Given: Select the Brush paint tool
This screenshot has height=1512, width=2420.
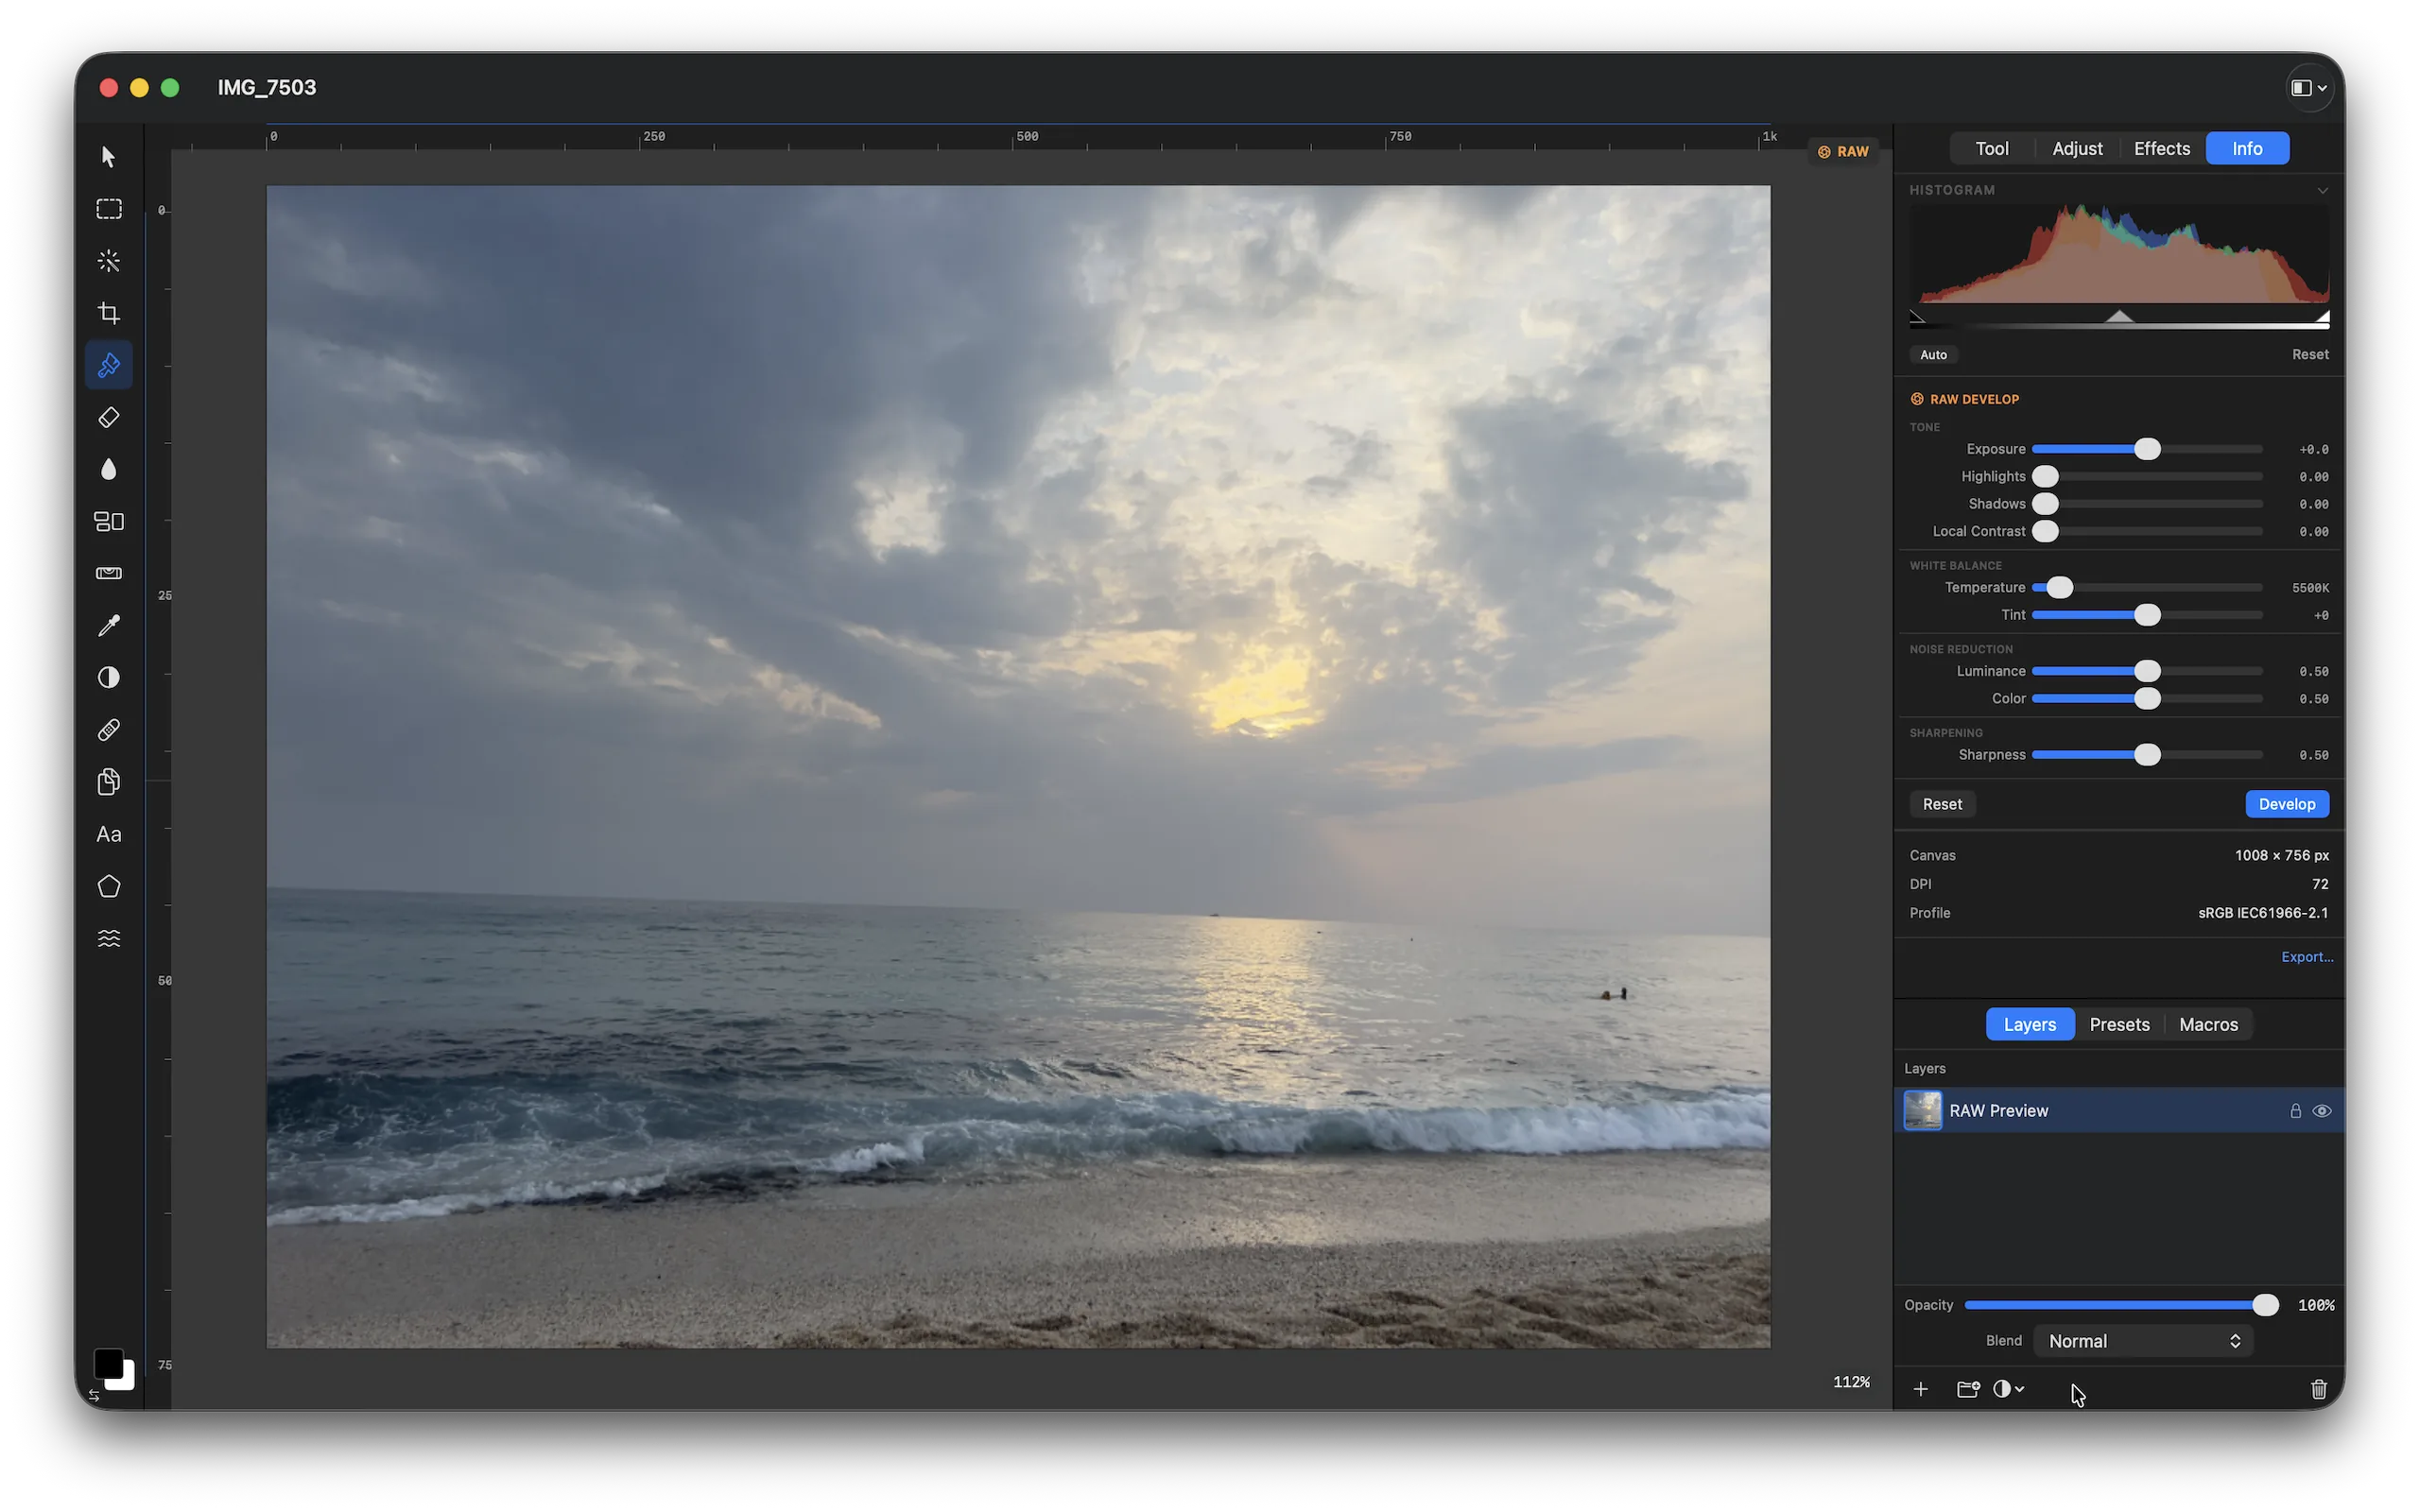Looking at the screenshot, I should click(x=108, y=365).
